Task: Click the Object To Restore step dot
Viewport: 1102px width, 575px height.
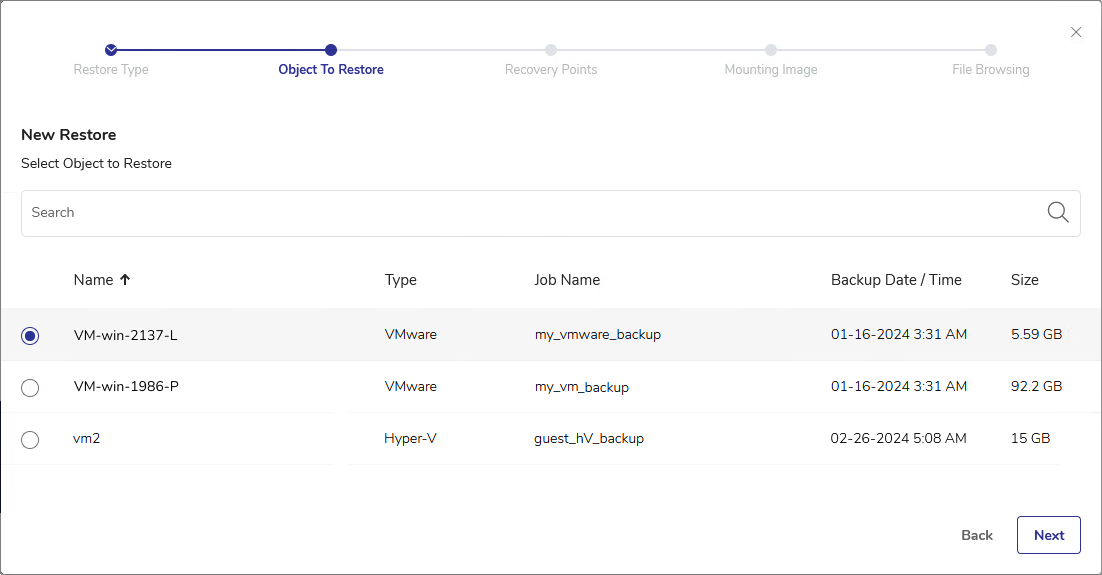Action: [x=331, y=50]
